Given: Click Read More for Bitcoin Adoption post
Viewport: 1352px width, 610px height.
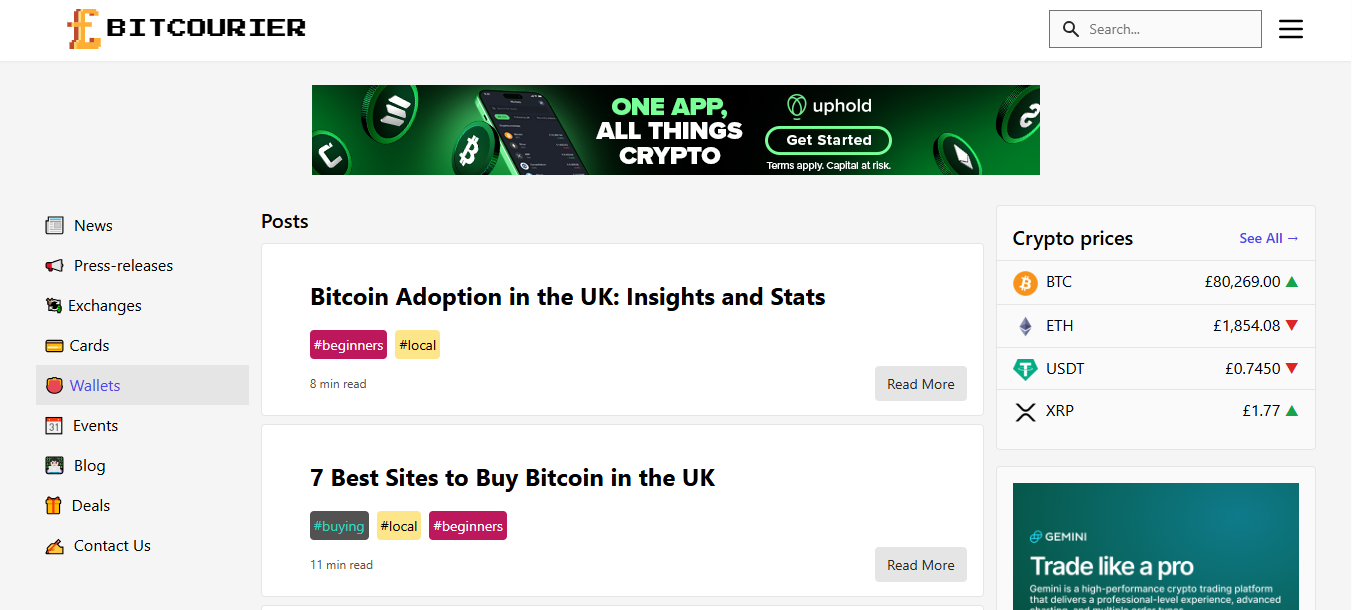Looking at the screenshot, I should (x=921, y=384).
